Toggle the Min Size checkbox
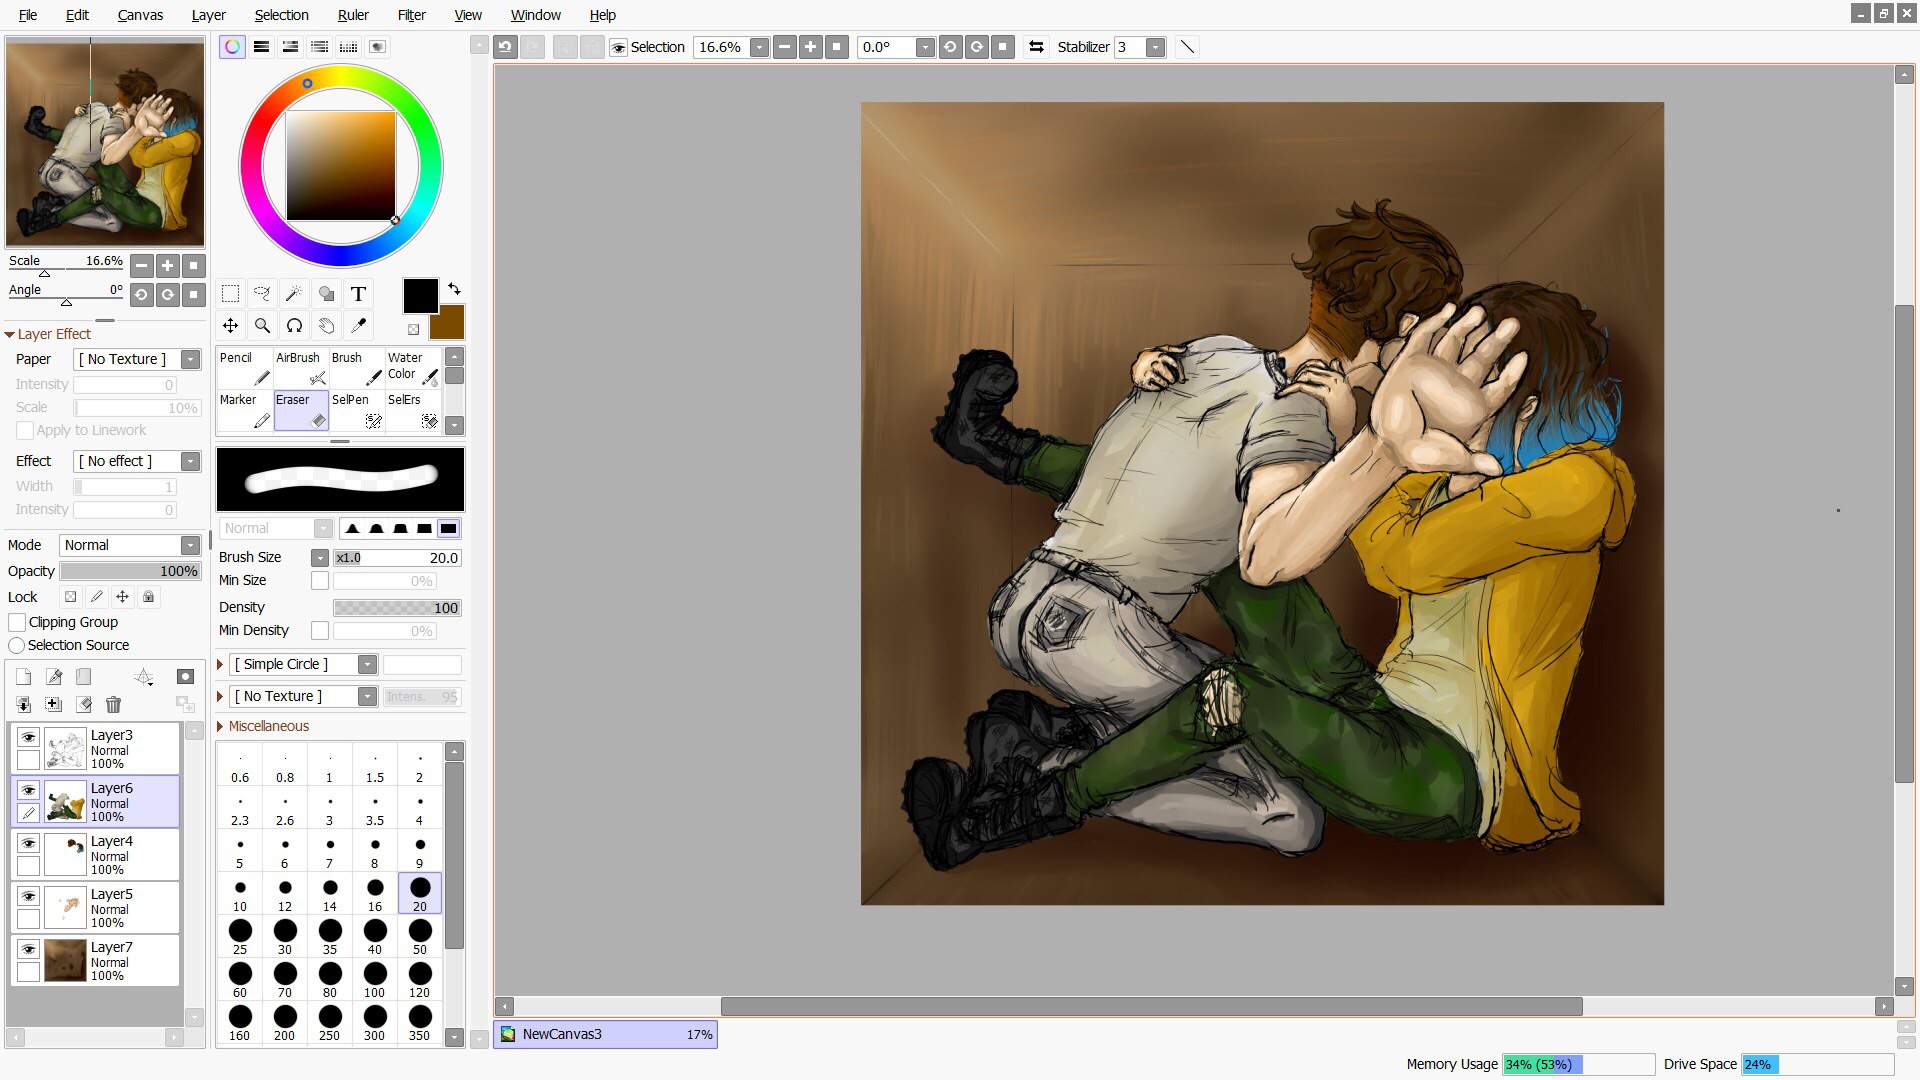The width and height of the screenshot is (1920, 1080). pos(320,581)
